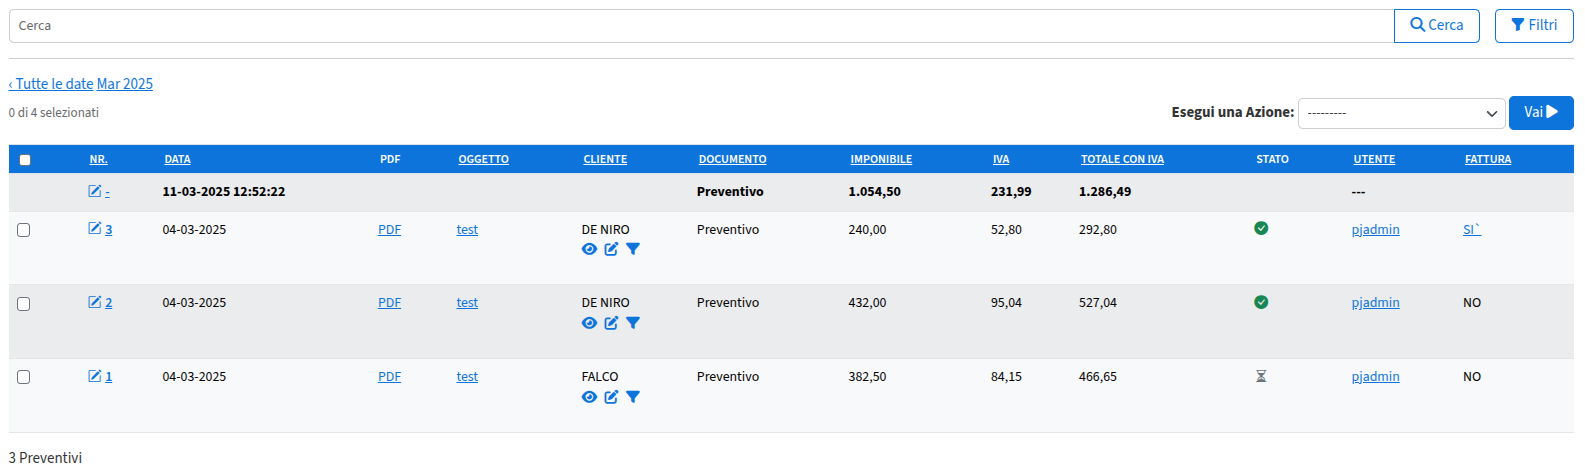Sort by OGGETTO column header

tap(484, 159)
